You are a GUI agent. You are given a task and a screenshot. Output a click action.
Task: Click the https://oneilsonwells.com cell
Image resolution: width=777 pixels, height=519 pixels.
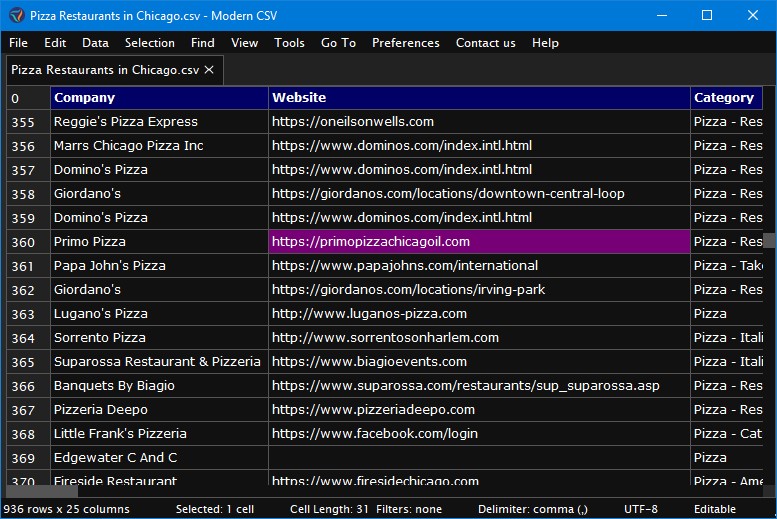[479, 121]
